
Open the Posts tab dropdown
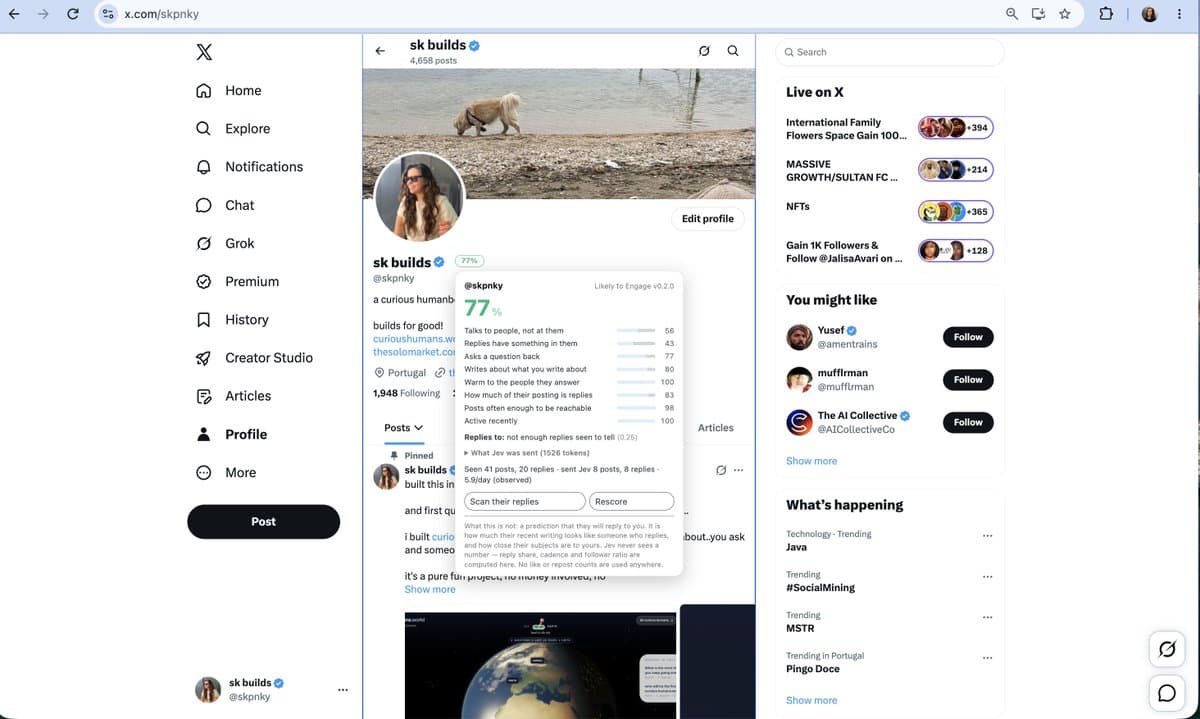(x=404, y=428)
